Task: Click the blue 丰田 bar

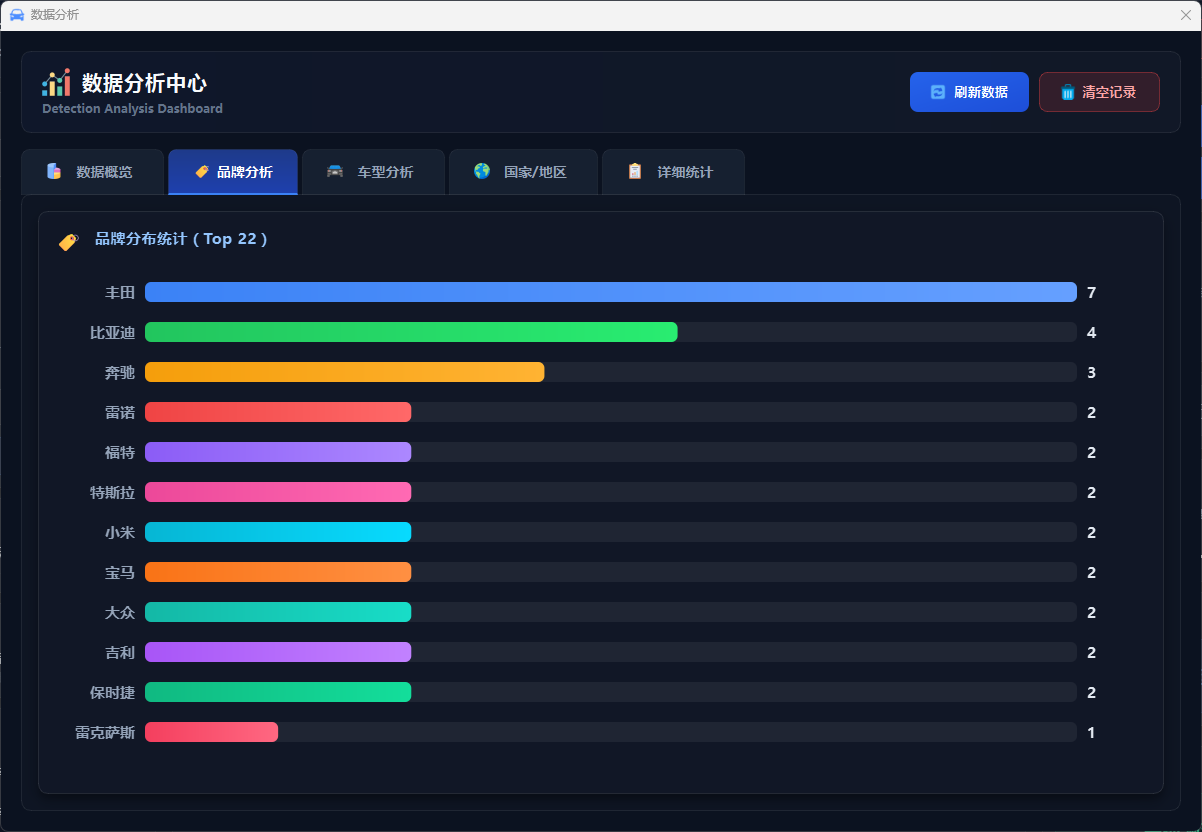Action: 611,292
